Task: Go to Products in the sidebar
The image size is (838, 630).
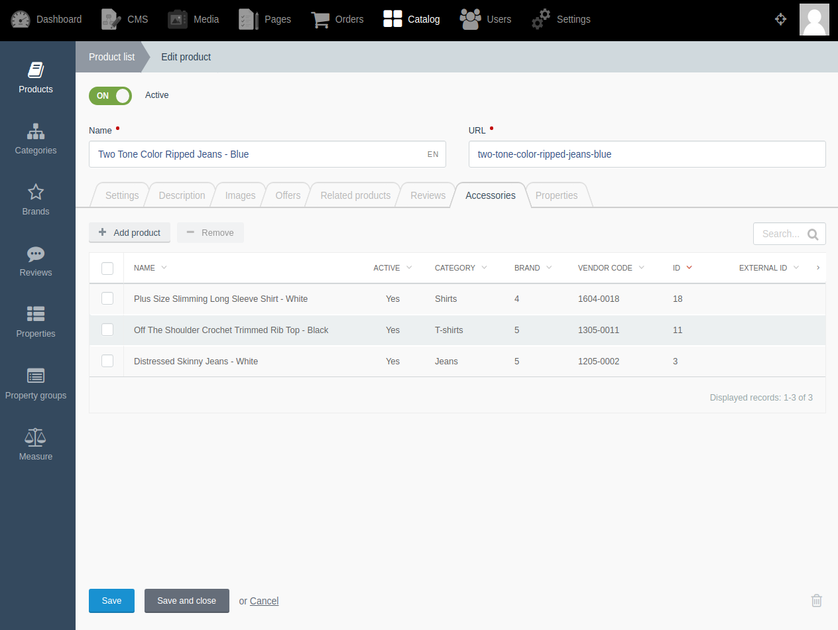Action: 36,78
